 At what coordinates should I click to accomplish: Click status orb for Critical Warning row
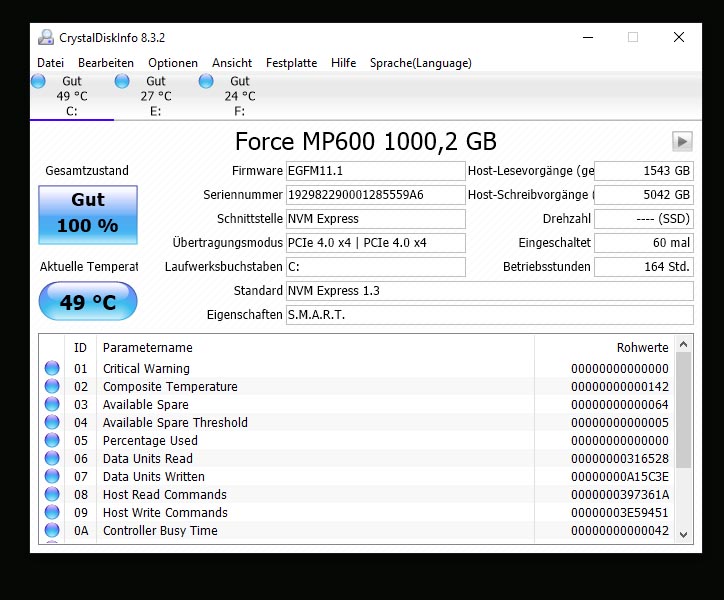[52, 368]
